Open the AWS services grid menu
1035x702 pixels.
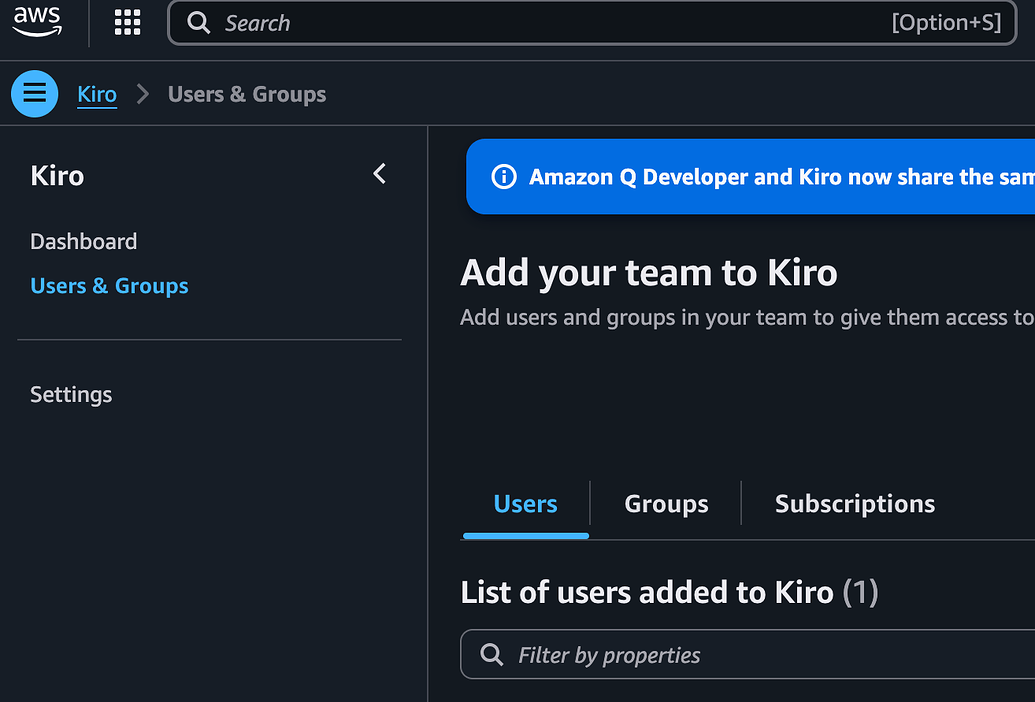127,22
